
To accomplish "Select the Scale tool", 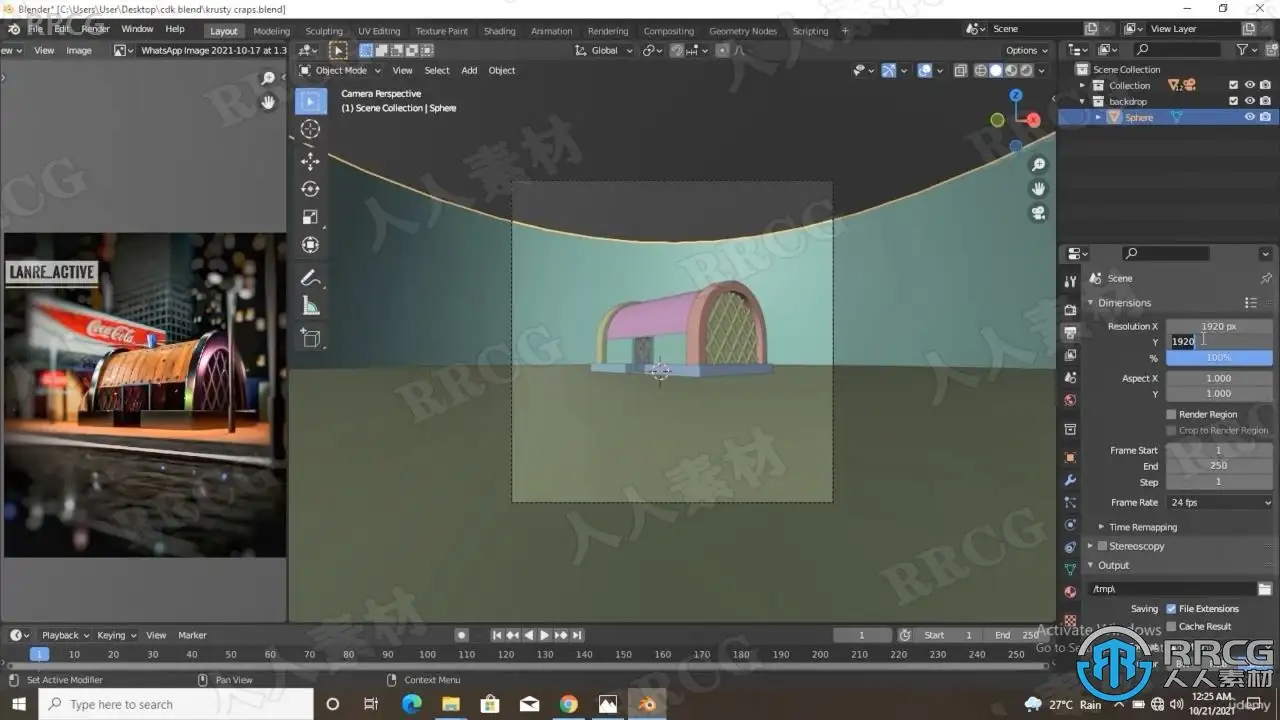I will pyautogui.click(x=310, y=217).
